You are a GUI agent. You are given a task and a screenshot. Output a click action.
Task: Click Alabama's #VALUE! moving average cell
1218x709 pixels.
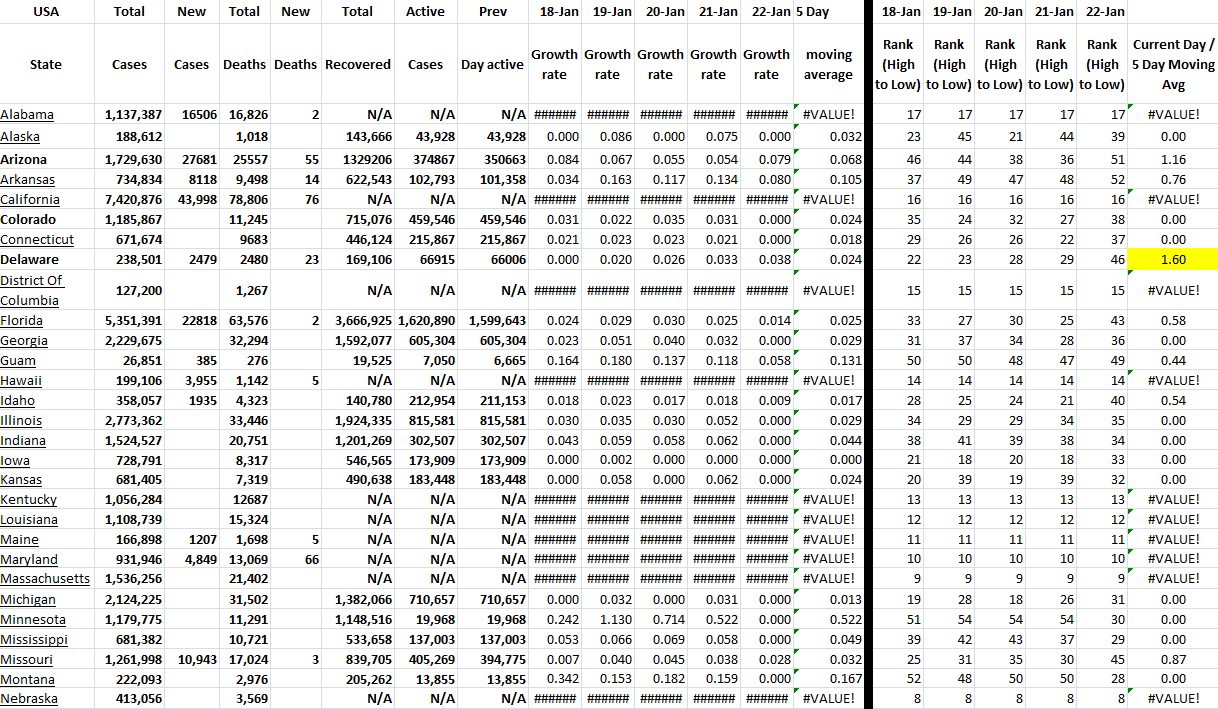tap(829, 115)
